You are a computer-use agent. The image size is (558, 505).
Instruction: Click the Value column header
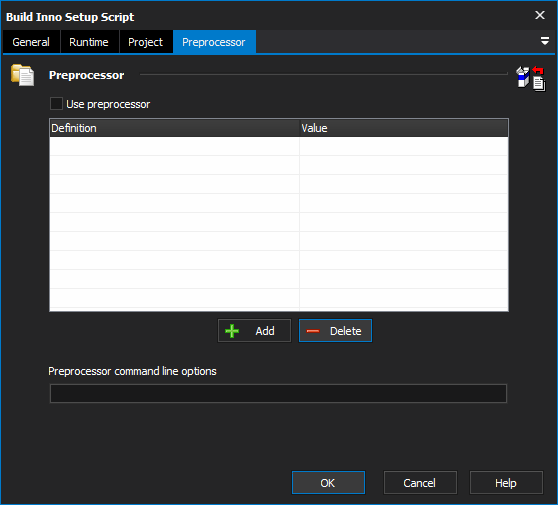tap(404, 128)
